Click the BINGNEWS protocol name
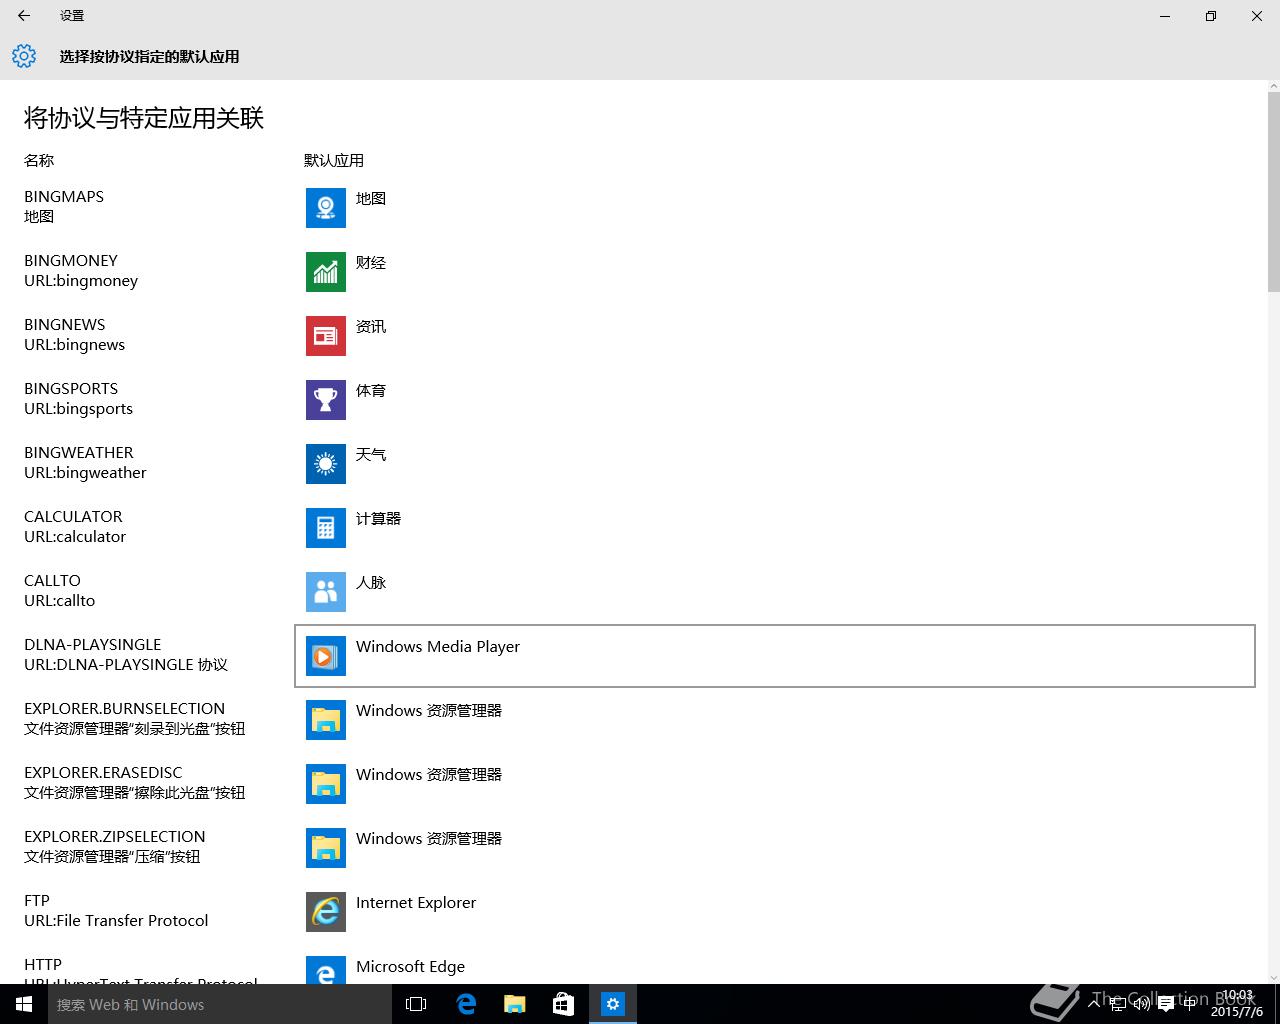The image size is (1280, 1024). point(65,325)
